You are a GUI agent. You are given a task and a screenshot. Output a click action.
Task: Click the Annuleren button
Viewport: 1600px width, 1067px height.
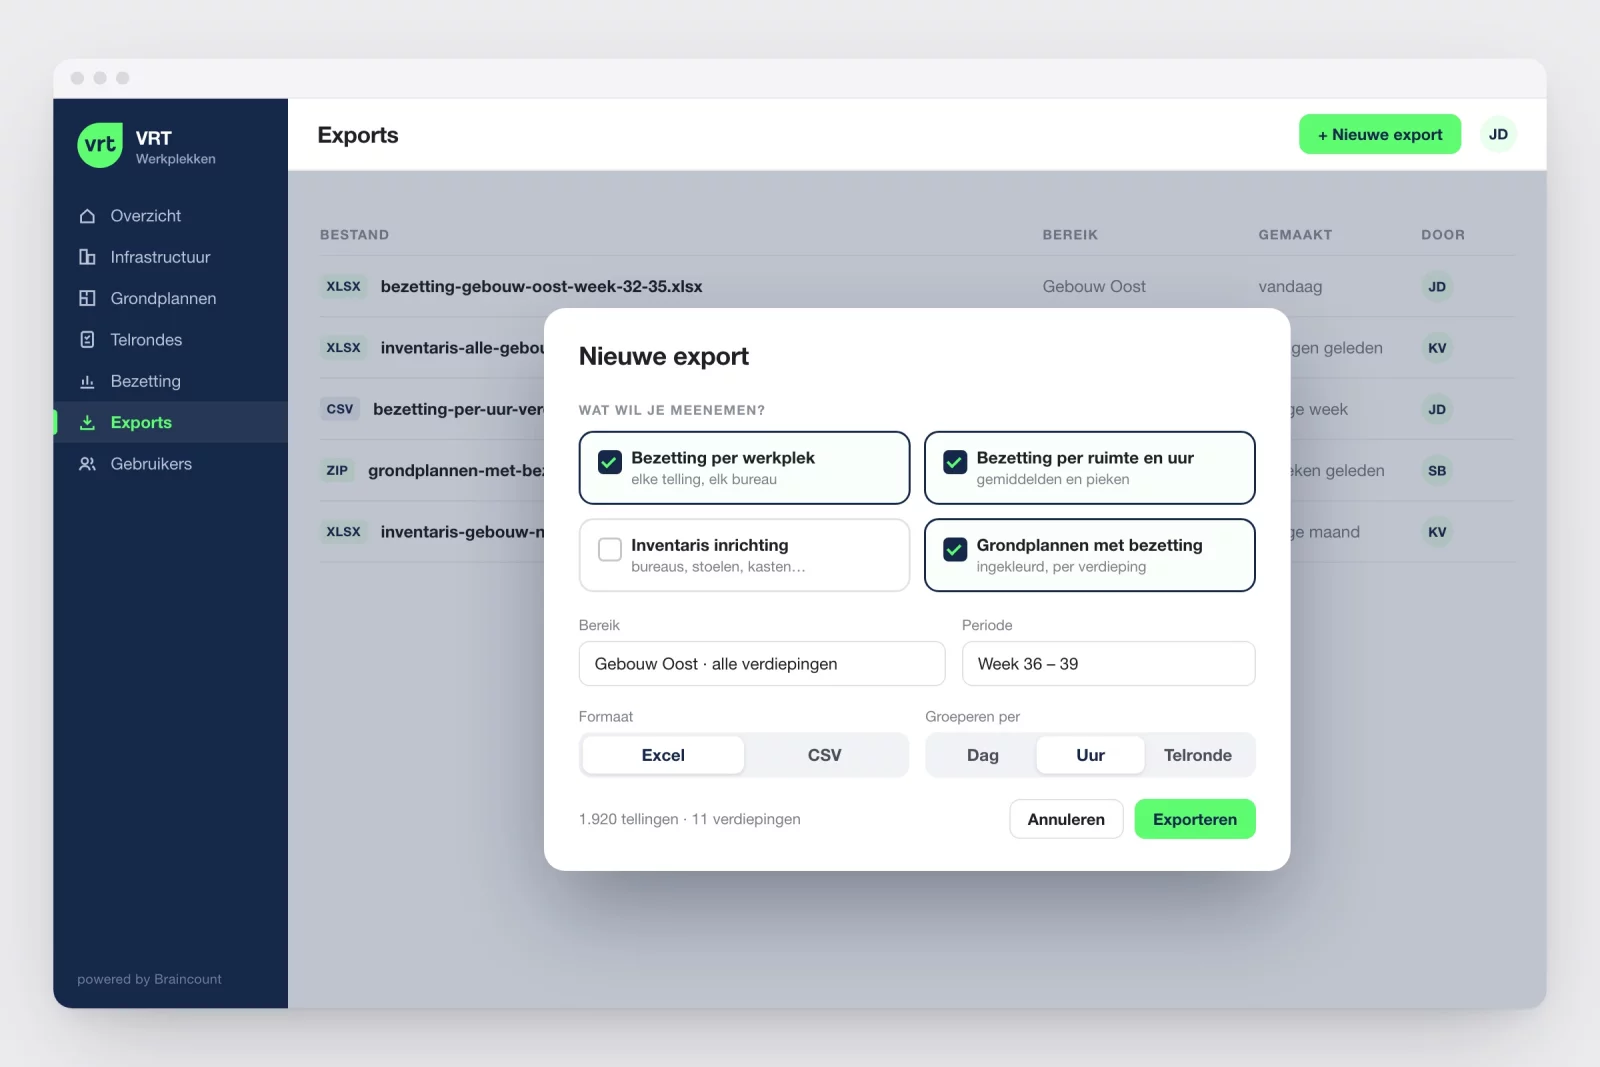coord(1066,819)
